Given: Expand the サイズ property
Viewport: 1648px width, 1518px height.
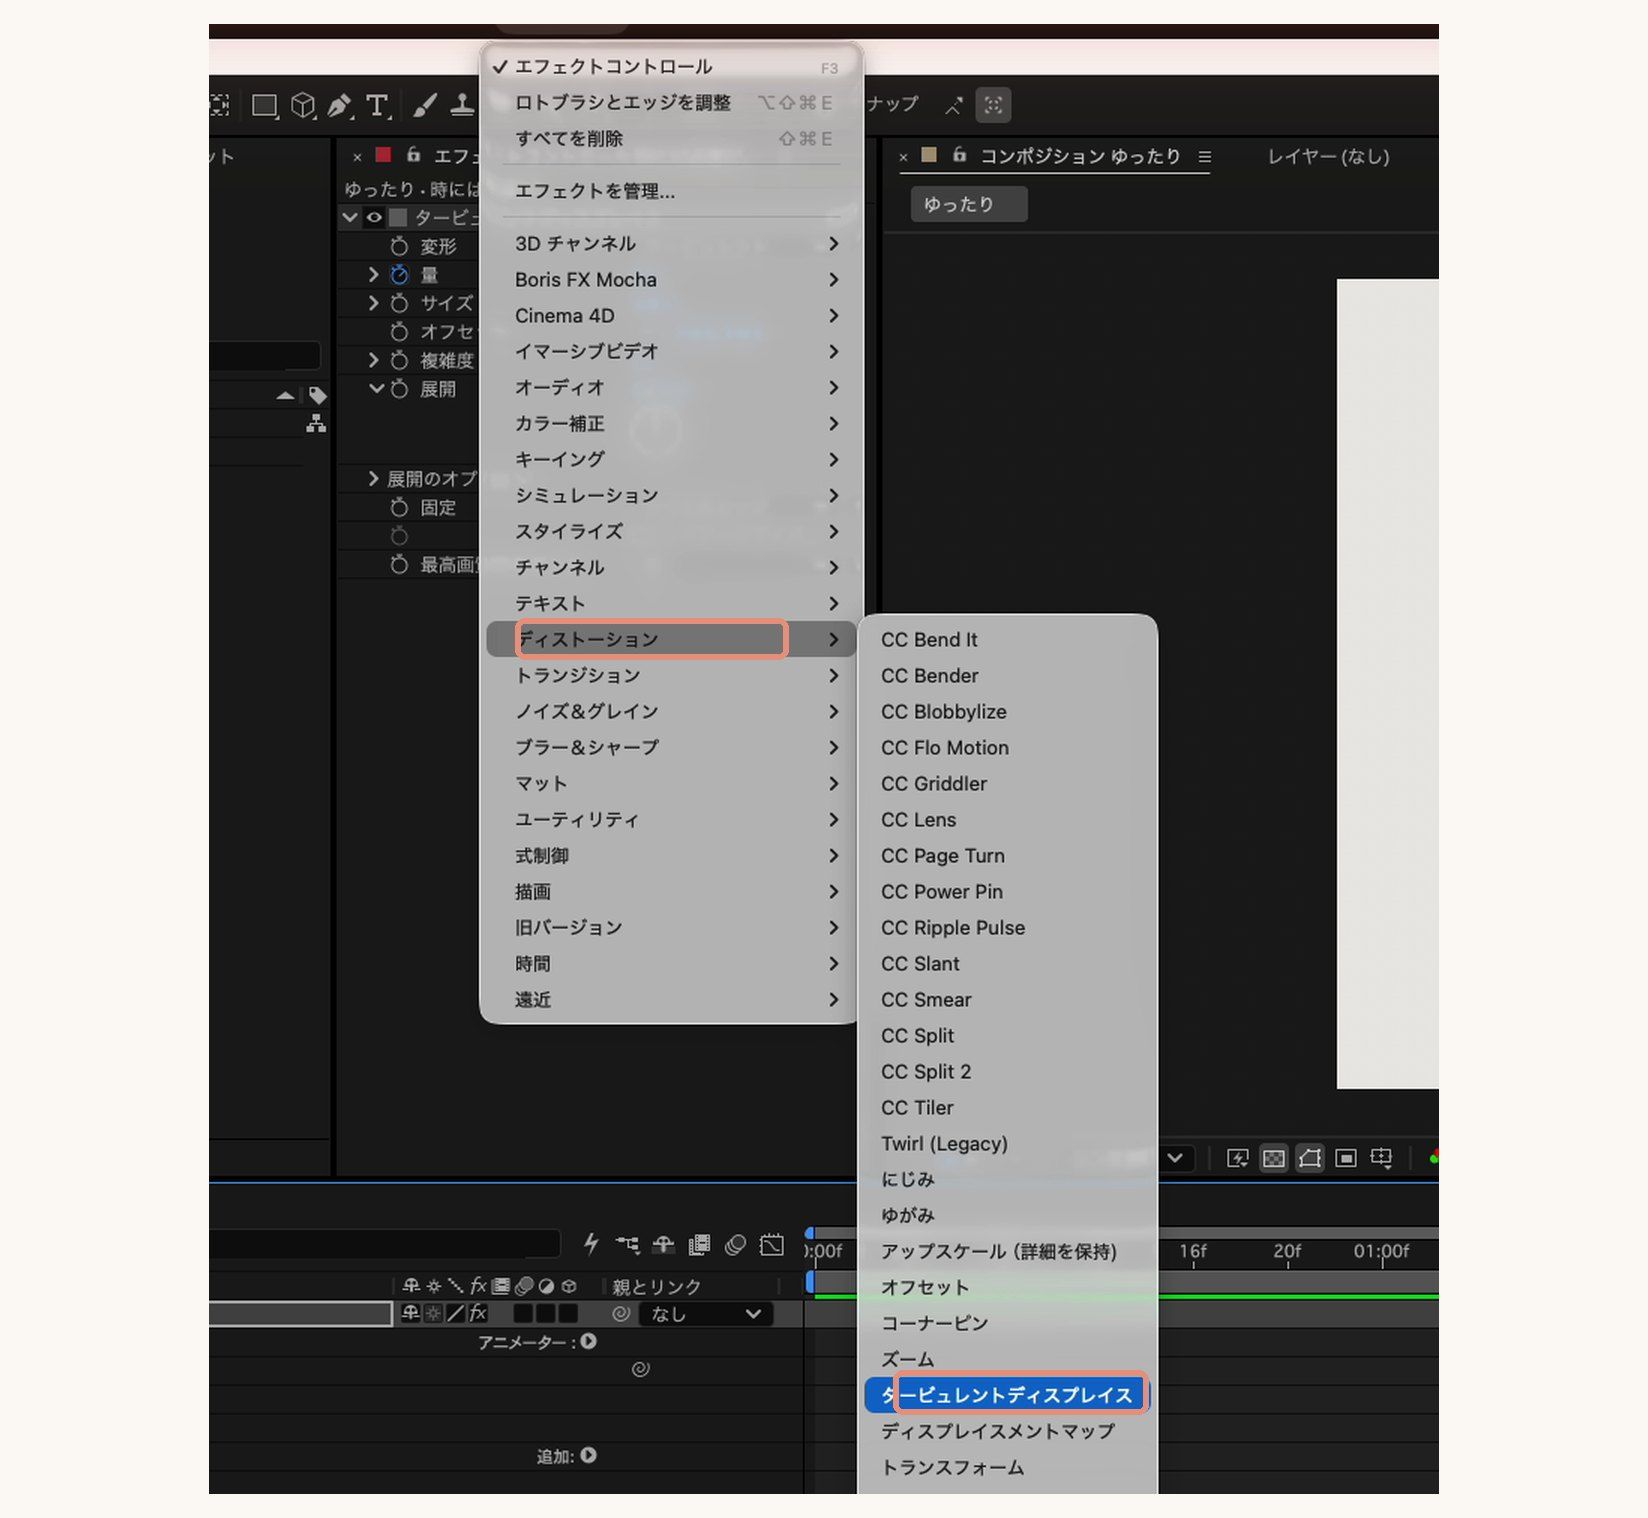Looking at the screenshot, I should (x=373, y=303).
